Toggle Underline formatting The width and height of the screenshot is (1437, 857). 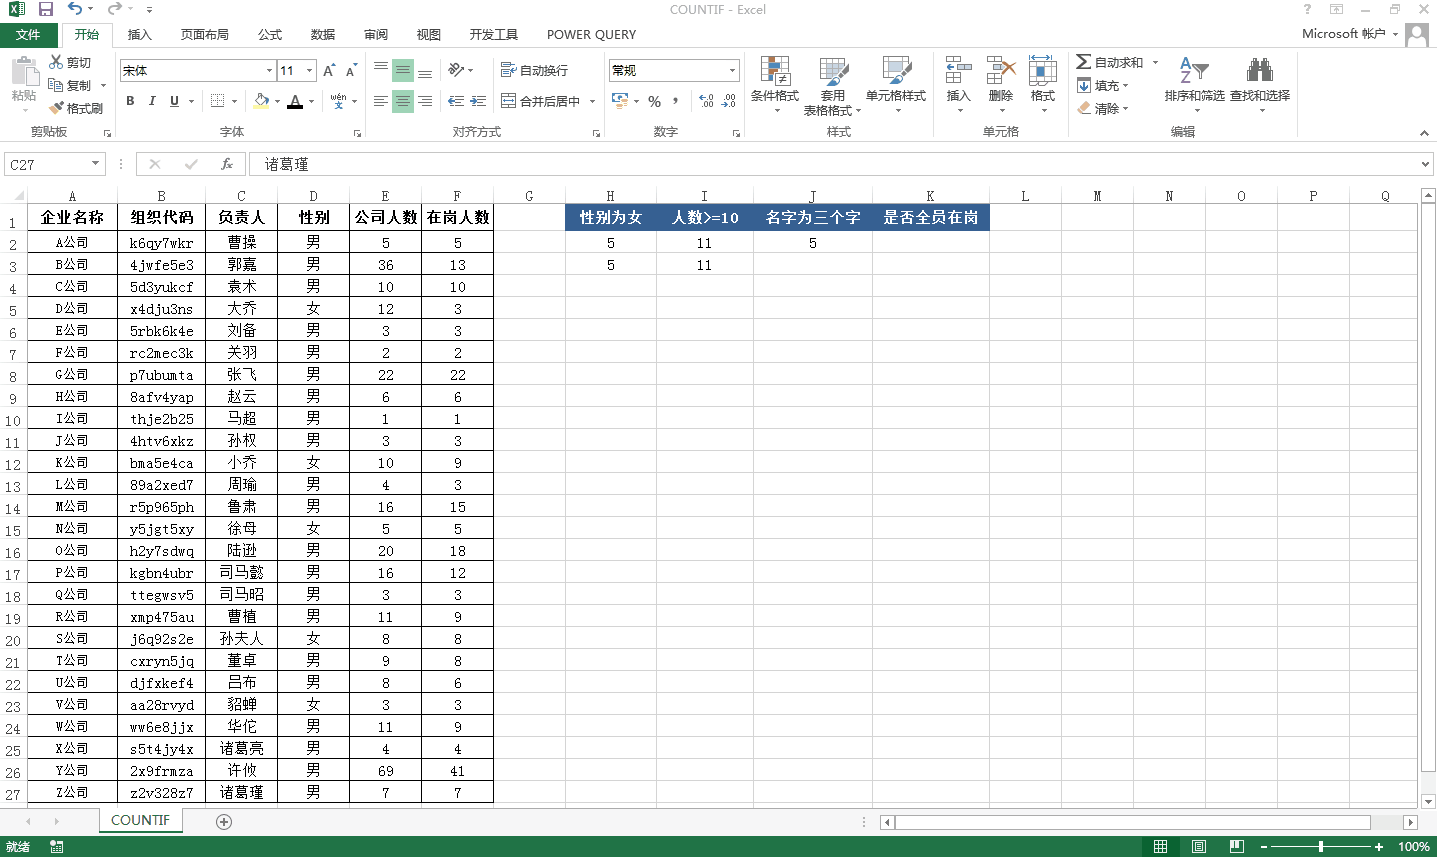coord(174,101)
